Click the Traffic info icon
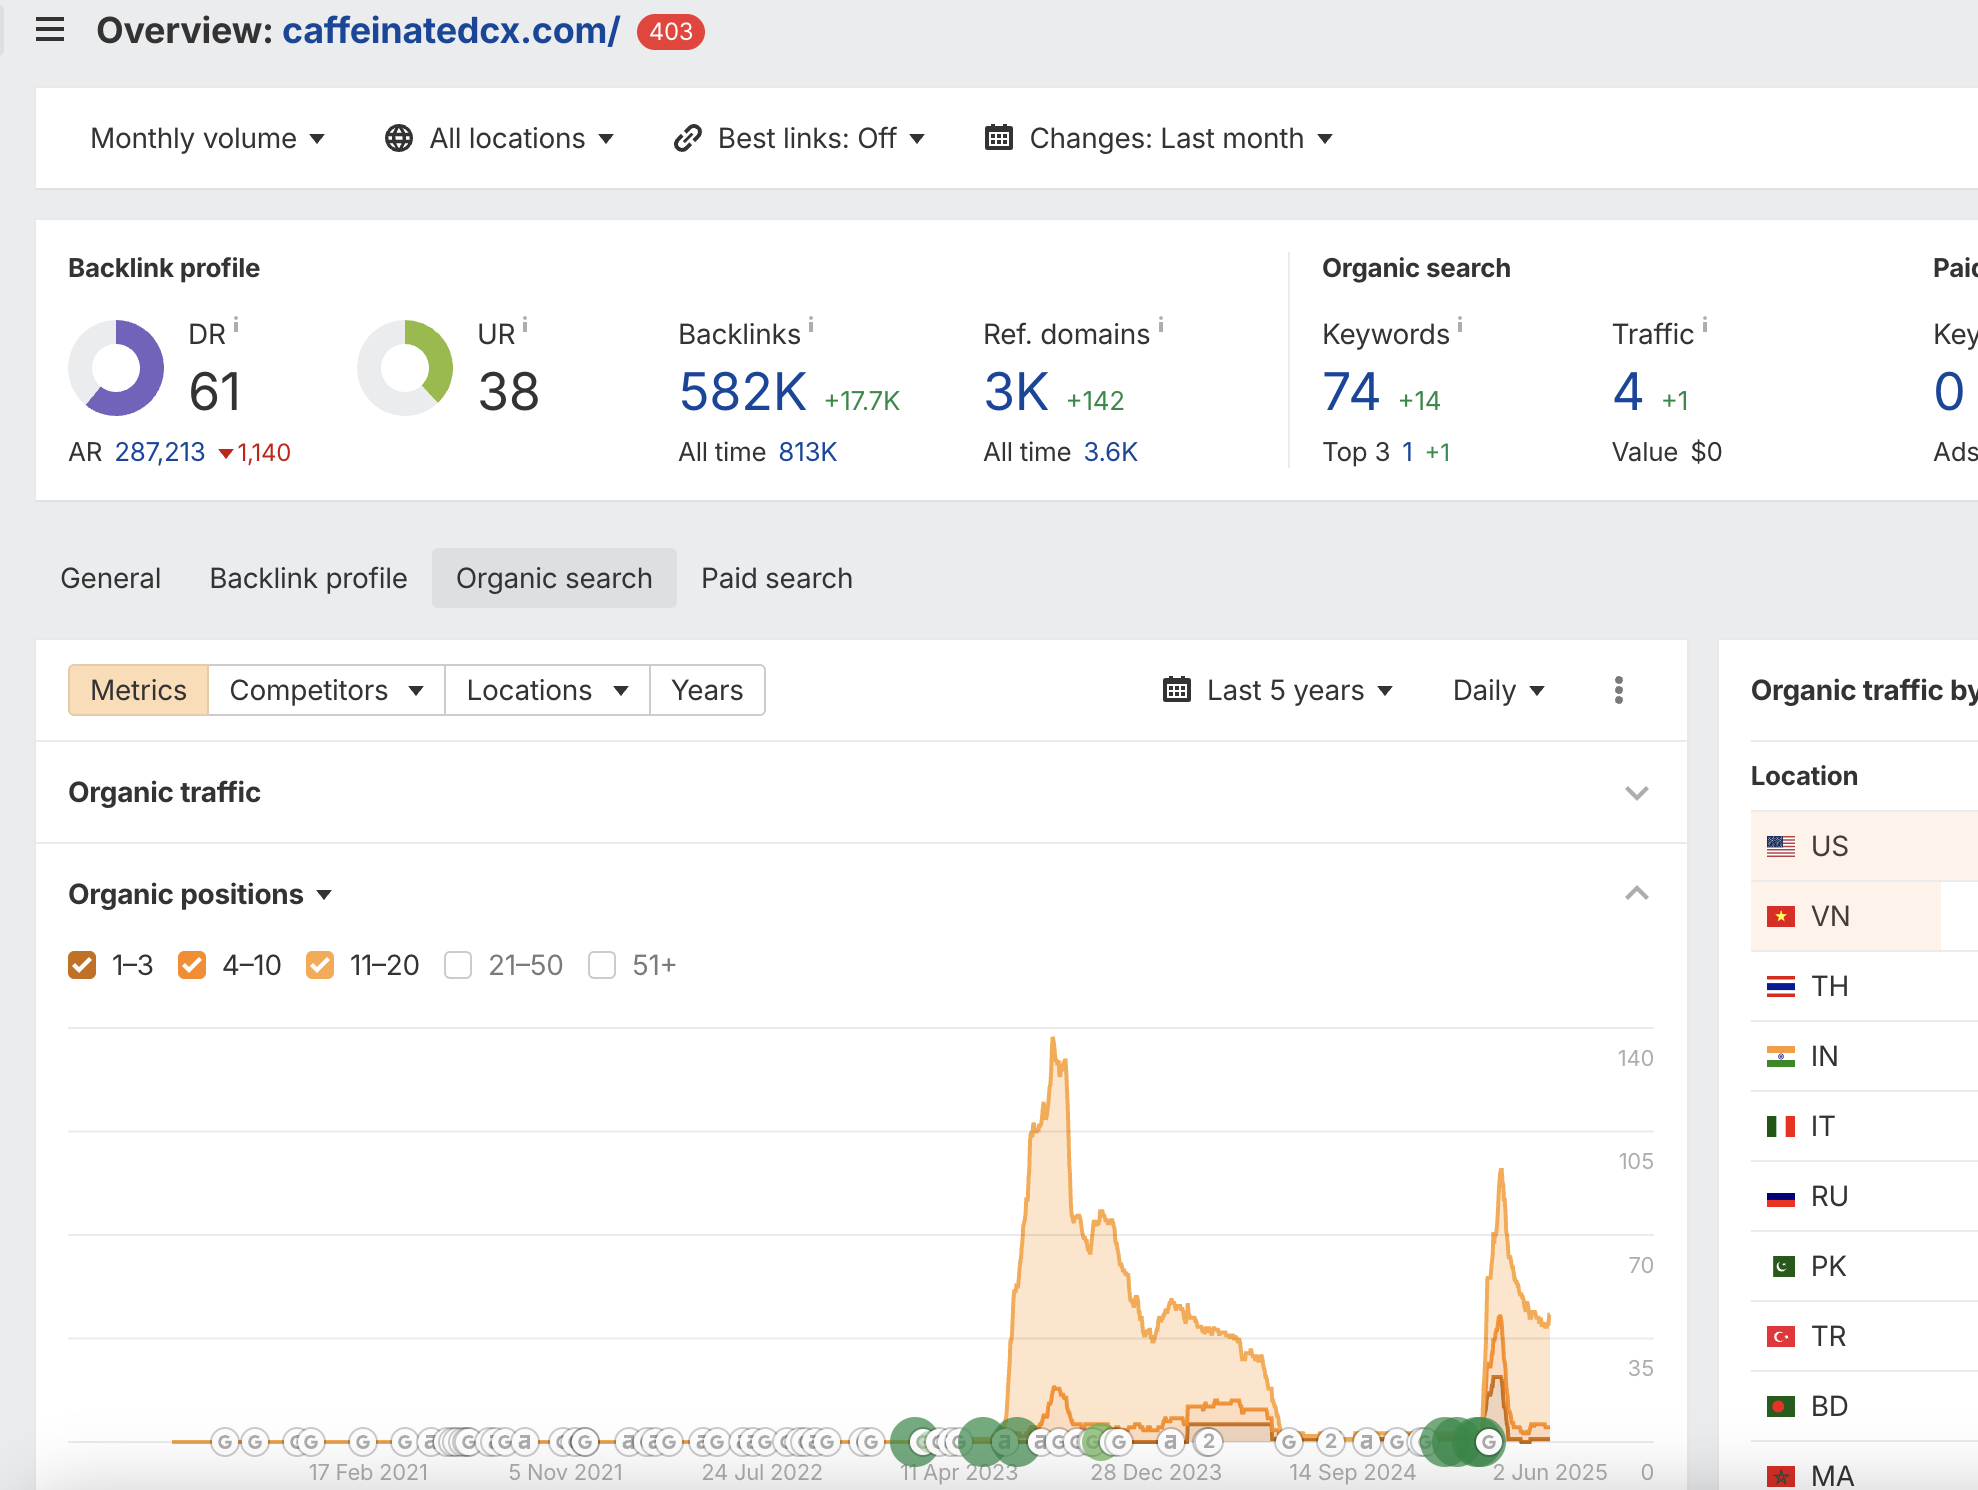 coord(1705,325)
